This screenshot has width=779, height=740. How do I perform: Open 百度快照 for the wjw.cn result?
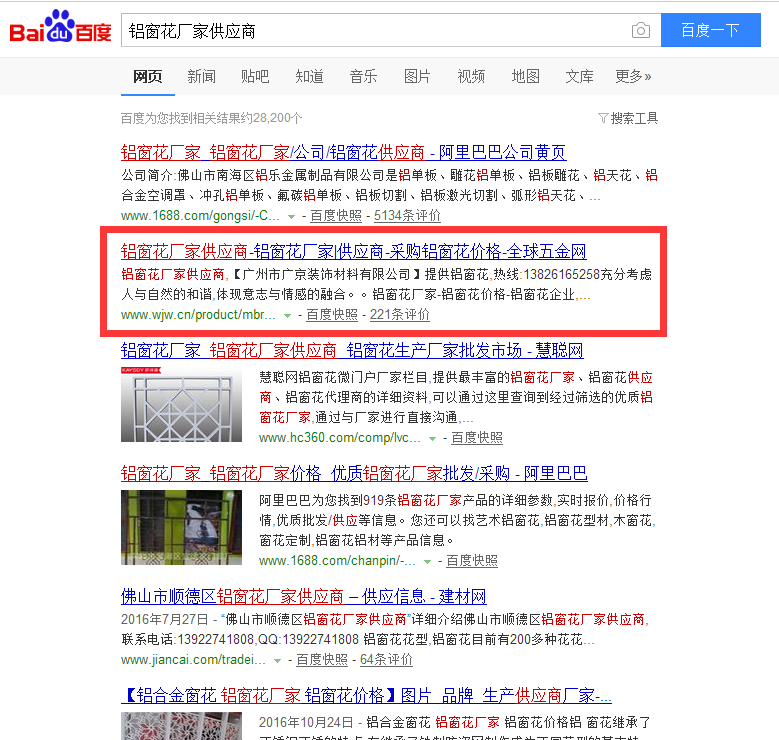point(332,315)
